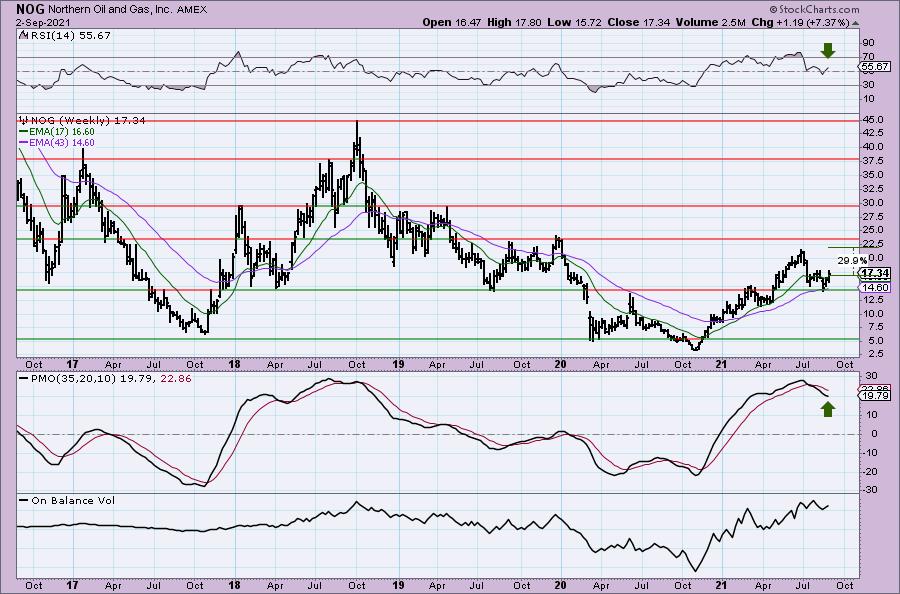Viewport: 900px width, 594px height.
Task: Click the Open 16.47 value
Action: (x=452, y=22)
